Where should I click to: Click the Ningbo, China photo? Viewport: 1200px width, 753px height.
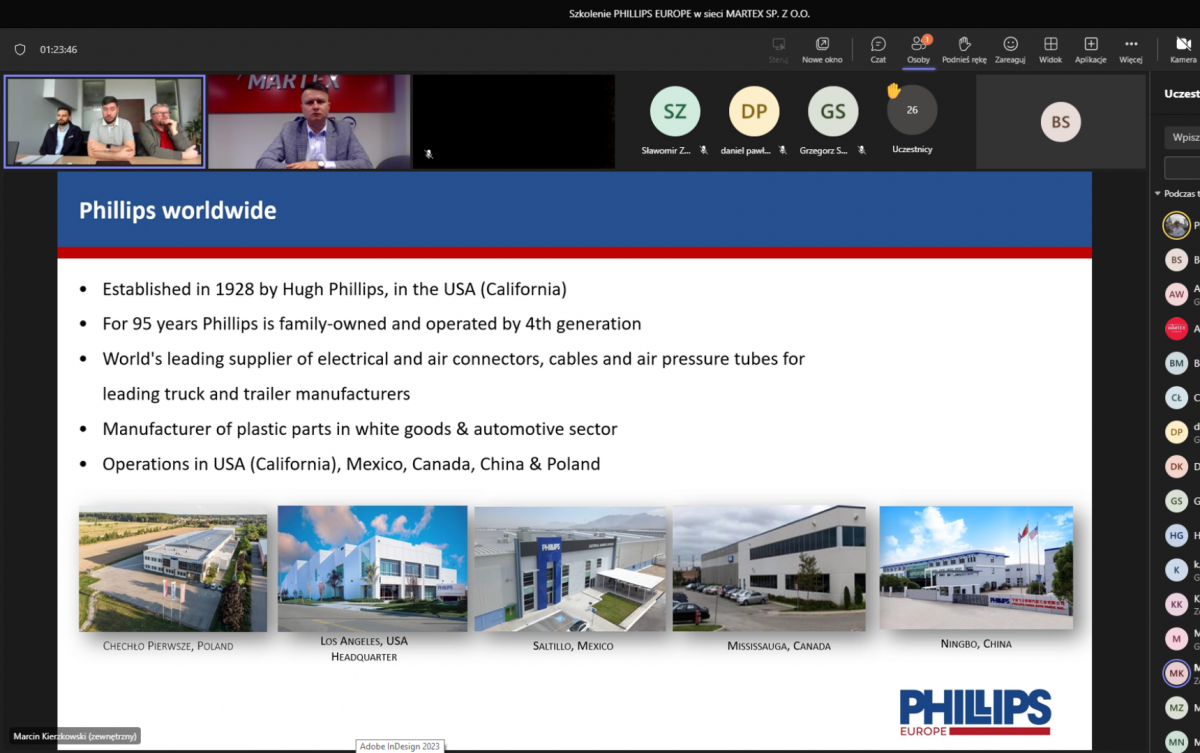coord(976,567)
